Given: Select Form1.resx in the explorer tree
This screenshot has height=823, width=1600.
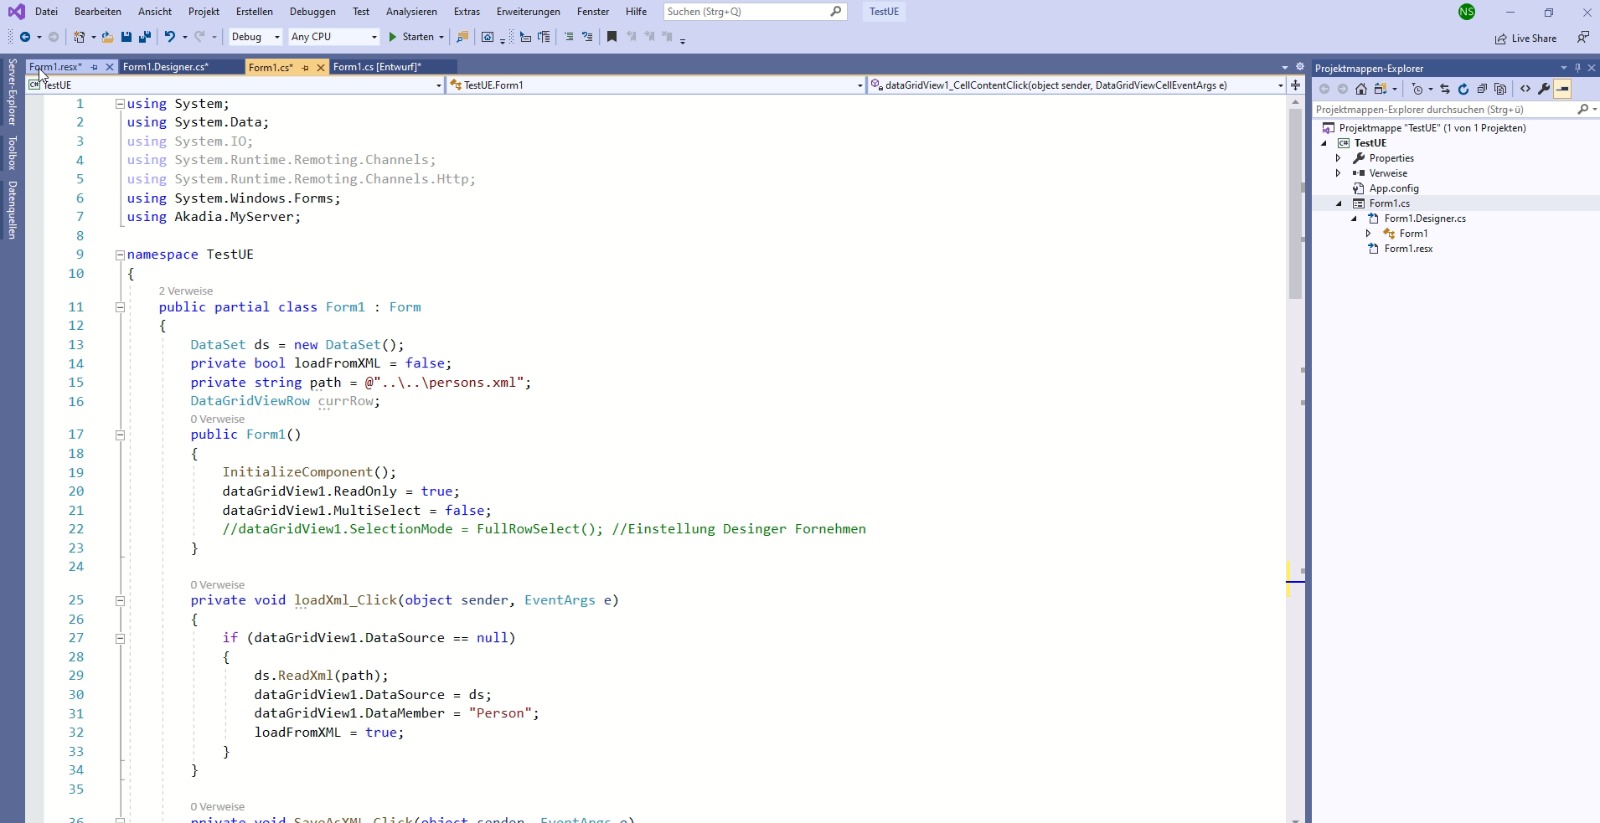Looking at the screenshot, I should point(1408,248).
